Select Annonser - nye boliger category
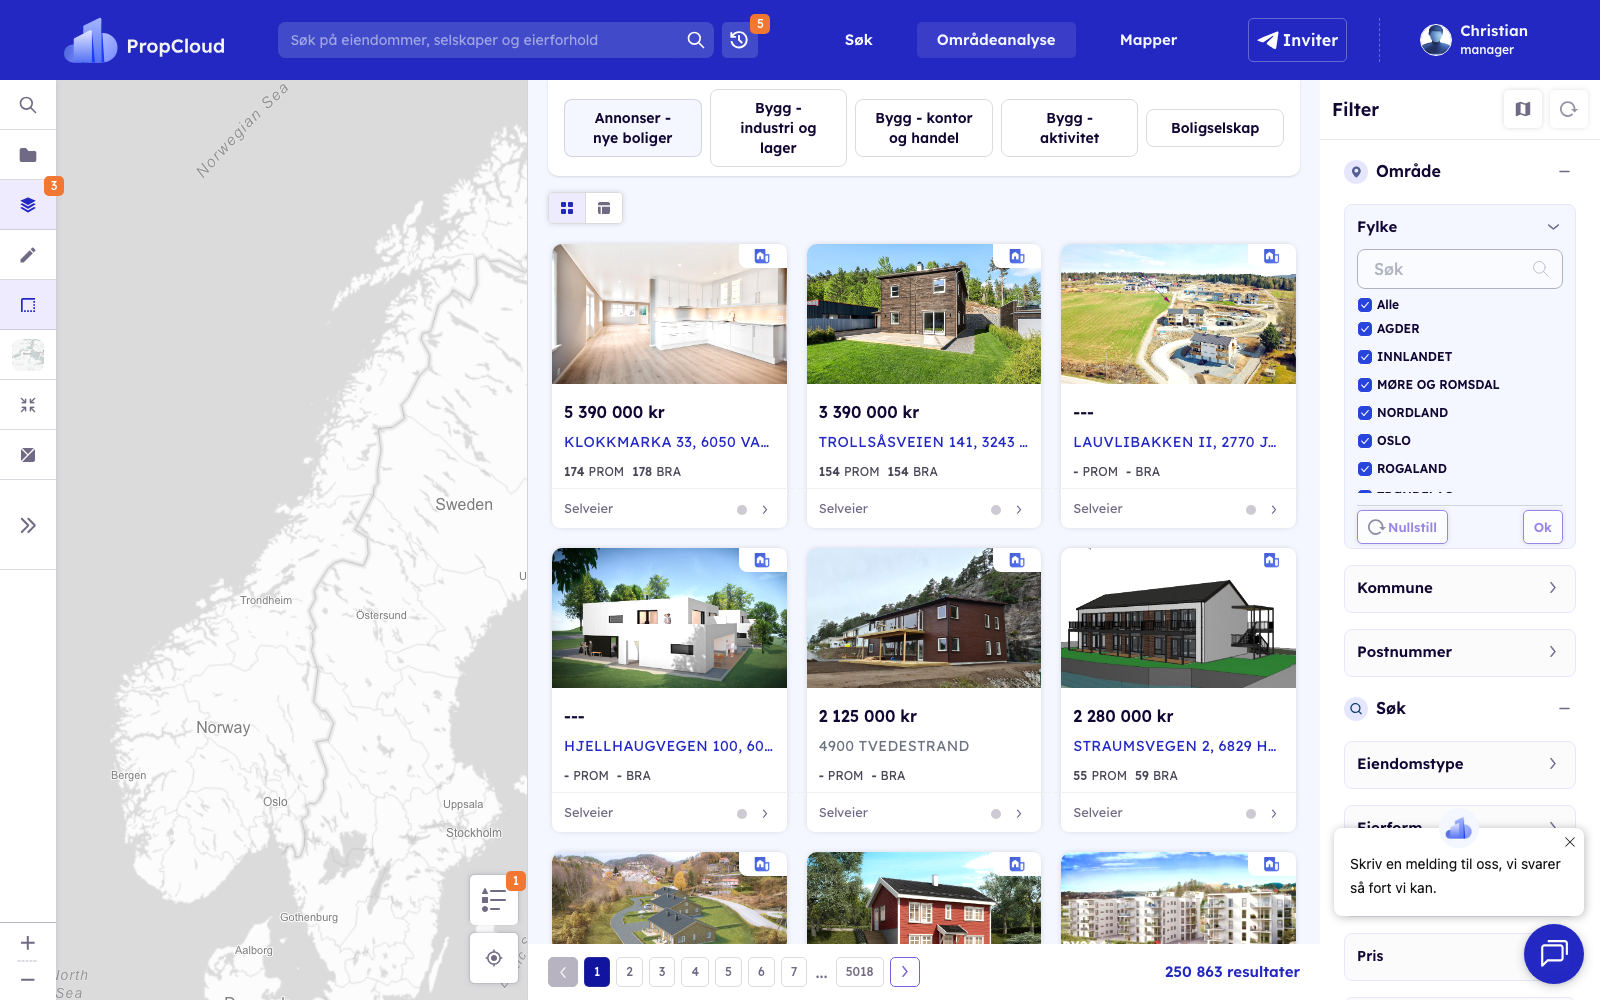 [633, 128]
